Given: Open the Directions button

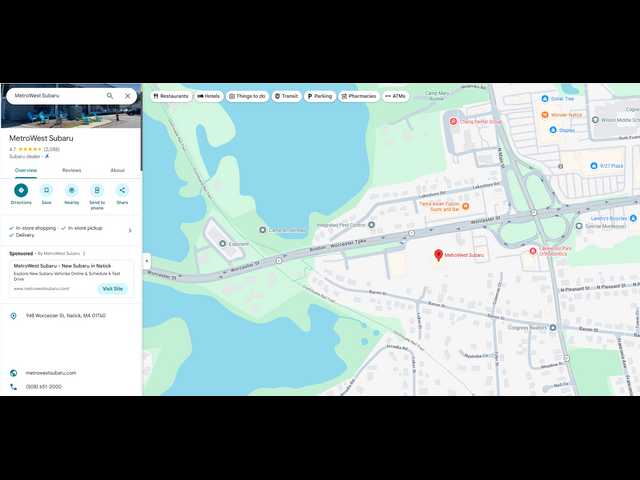Looking at the screenshot, I should (x=21, y=194).
